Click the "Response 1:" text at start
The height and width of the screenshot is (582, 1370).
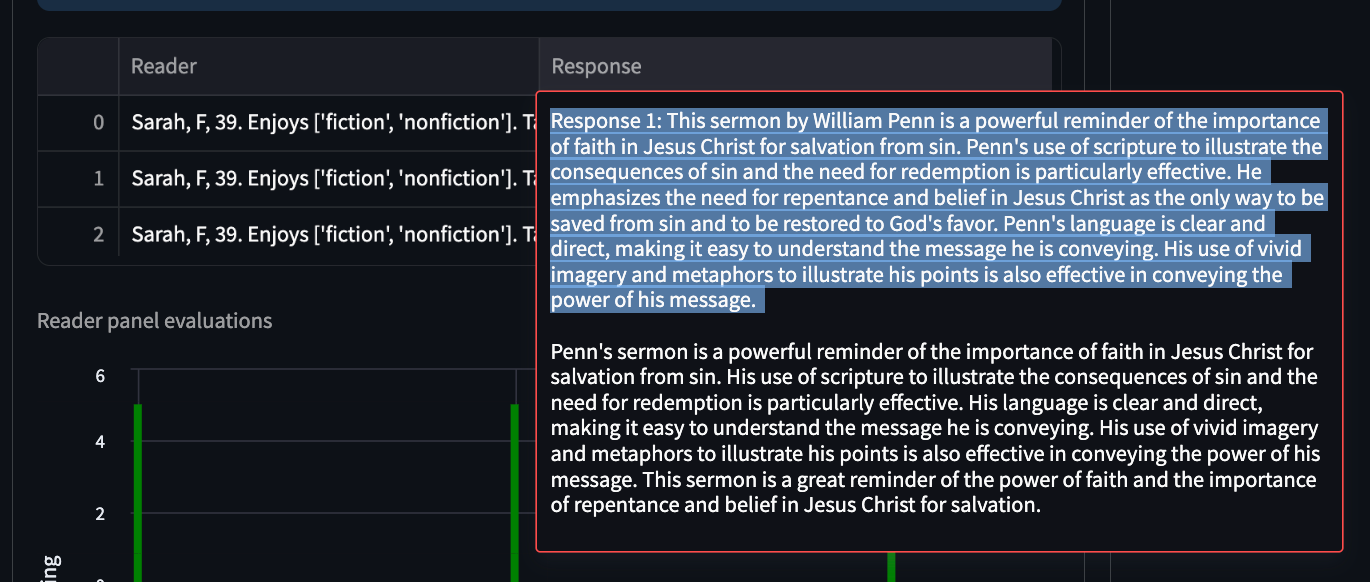pyautogui.click(x=605, y=122)
